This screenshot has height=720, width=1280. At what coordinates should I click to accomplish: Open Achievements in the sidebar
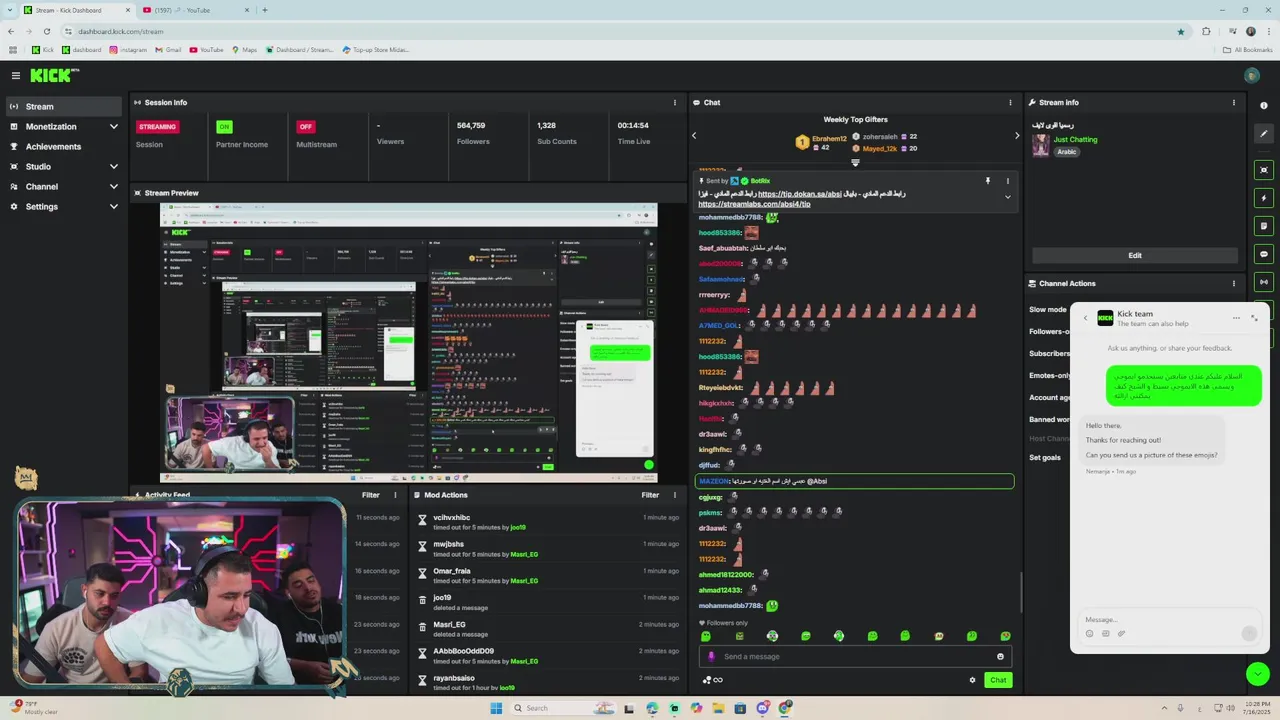click(62, 146)
